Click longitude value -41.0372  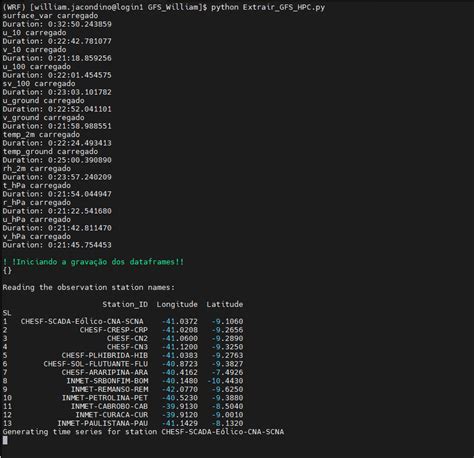pyautogui.click(x=180, y=322)
